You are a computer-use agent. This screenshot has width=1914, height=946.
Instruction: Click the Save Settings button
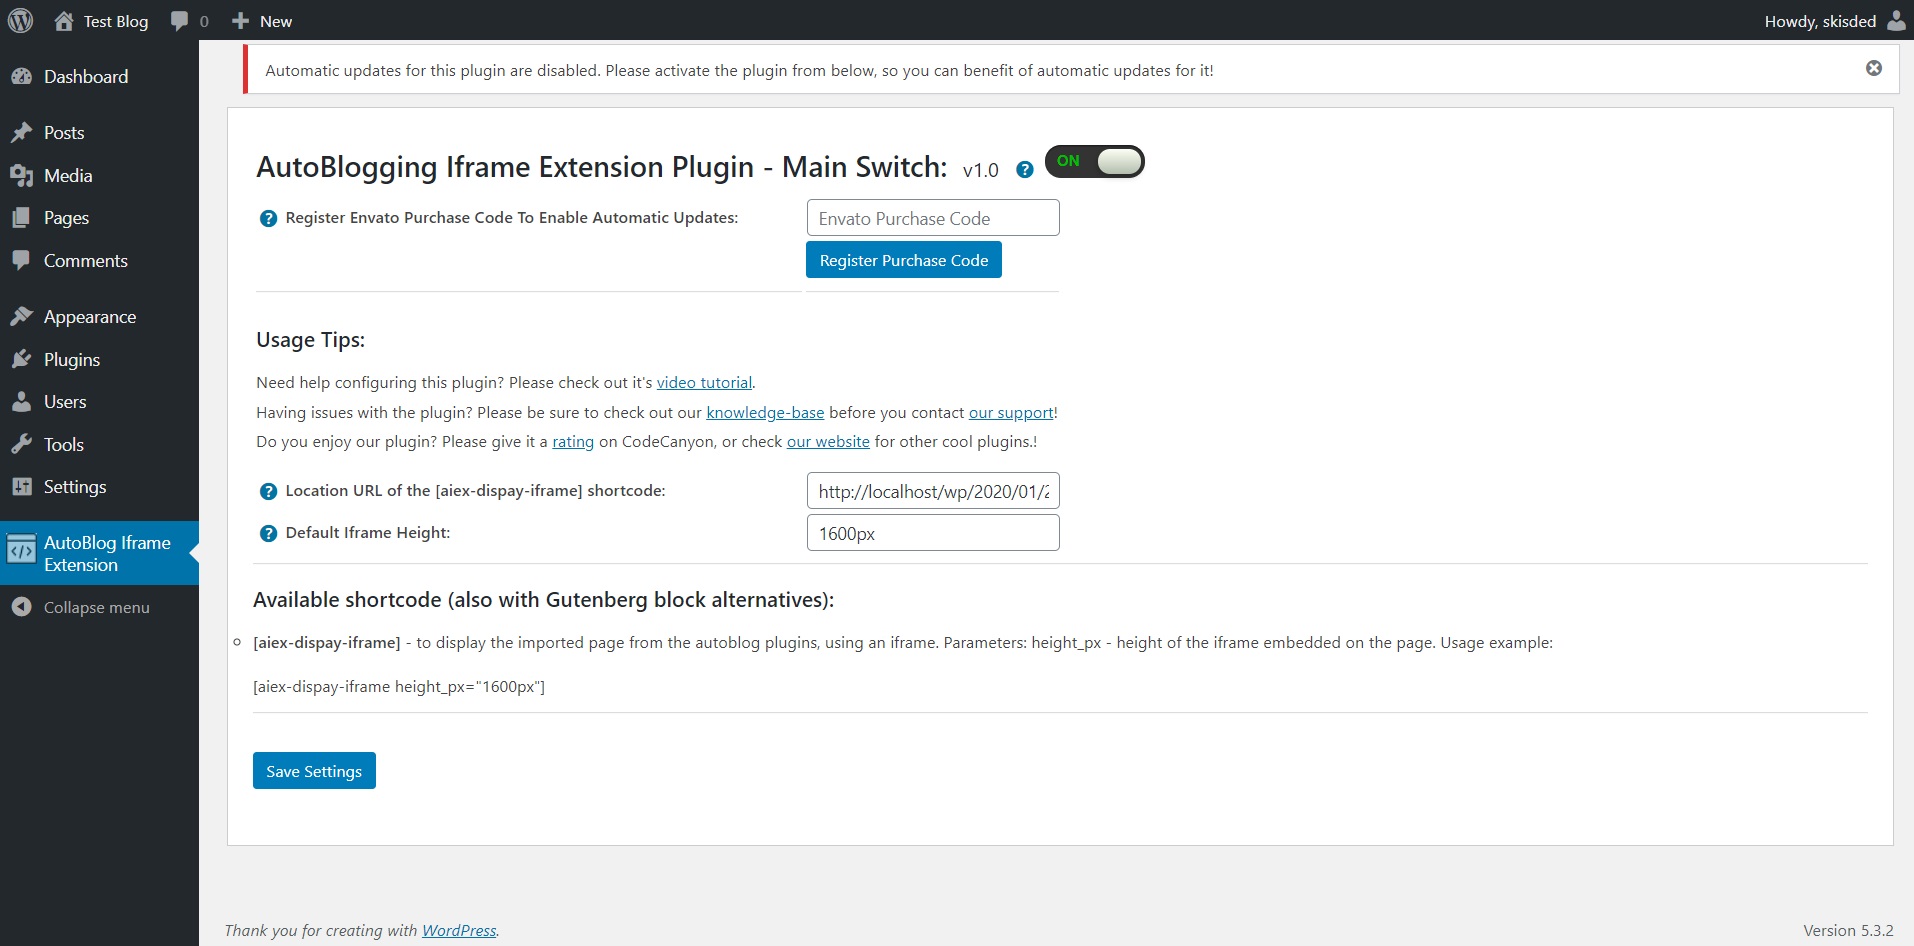point(314,771)
